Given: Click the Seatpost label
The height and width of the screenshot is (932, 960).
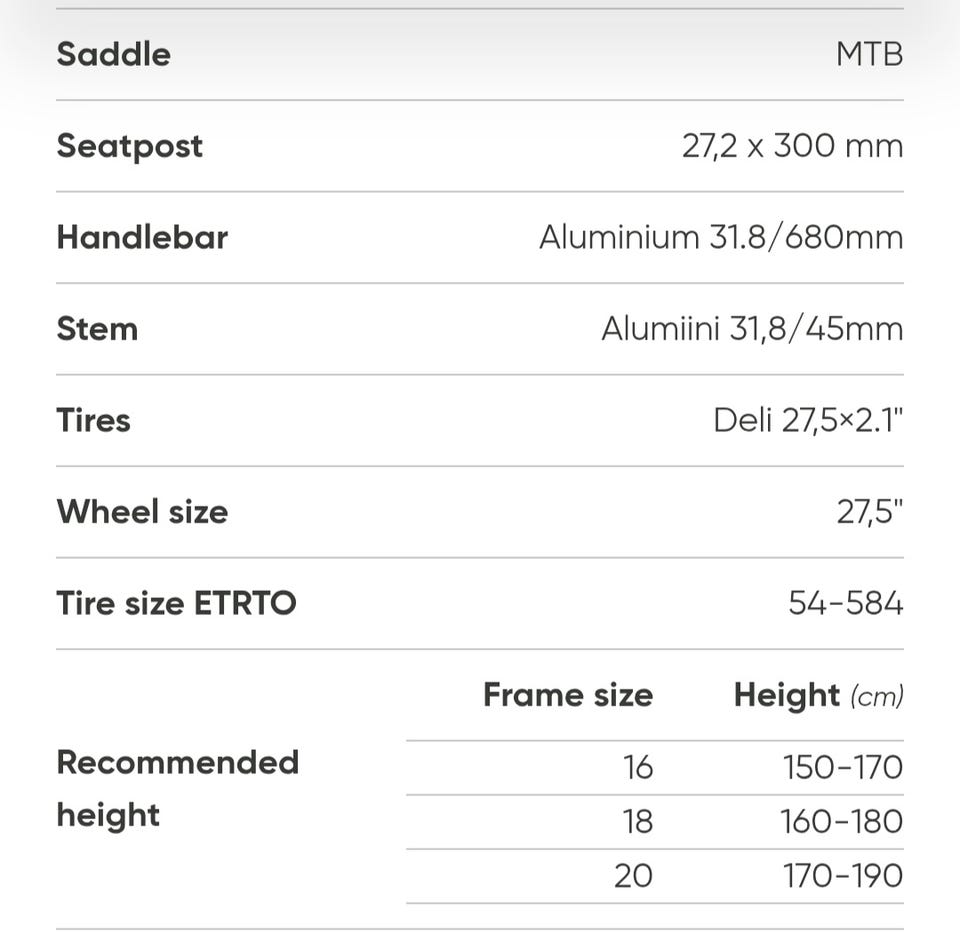Looking at the screenshot, I should 129,146.
